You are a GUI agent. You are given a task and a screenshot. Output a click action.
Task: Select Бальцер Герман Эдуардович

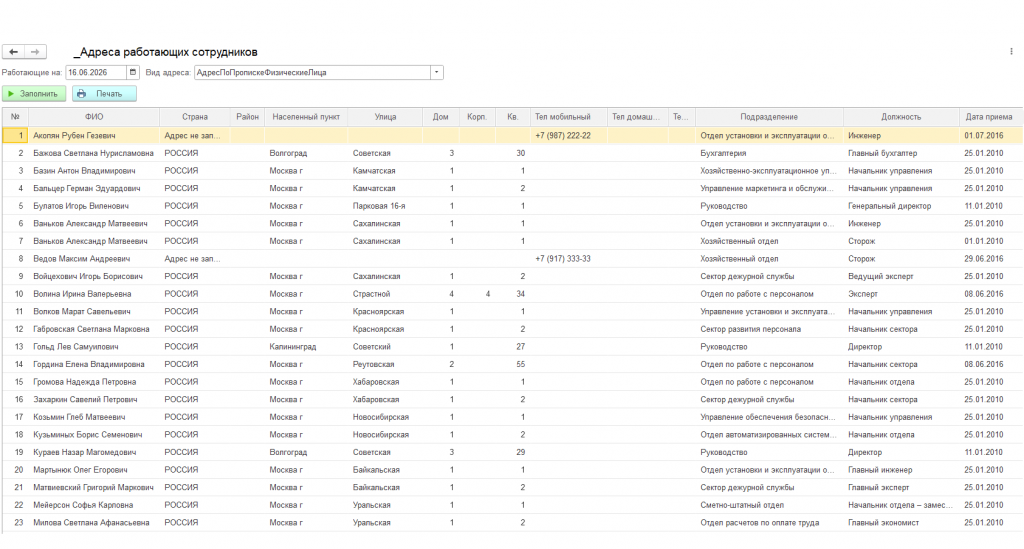pos(513,189)
